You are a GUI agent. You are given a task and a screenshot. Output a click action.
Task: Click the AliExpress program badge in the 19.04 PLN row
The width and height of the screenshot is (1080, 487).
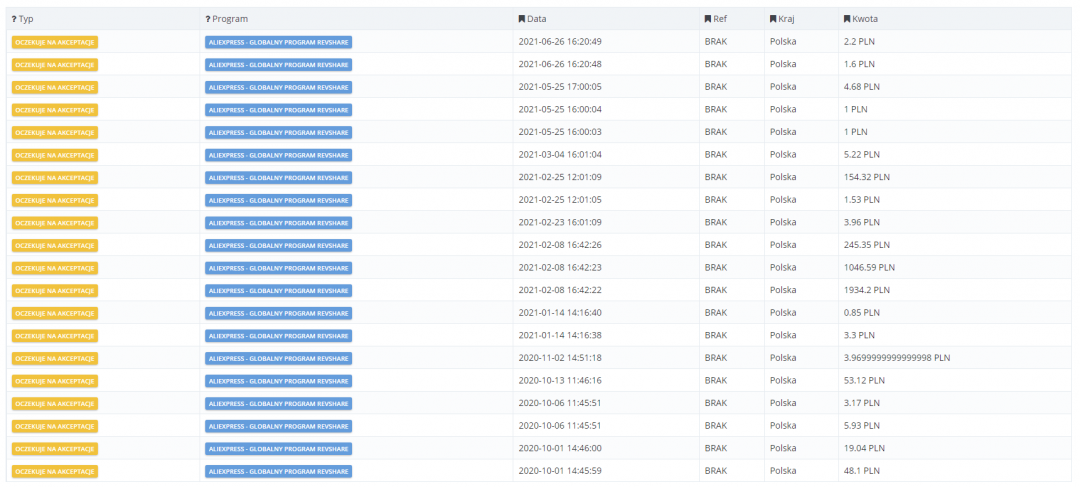coord(278,448)
